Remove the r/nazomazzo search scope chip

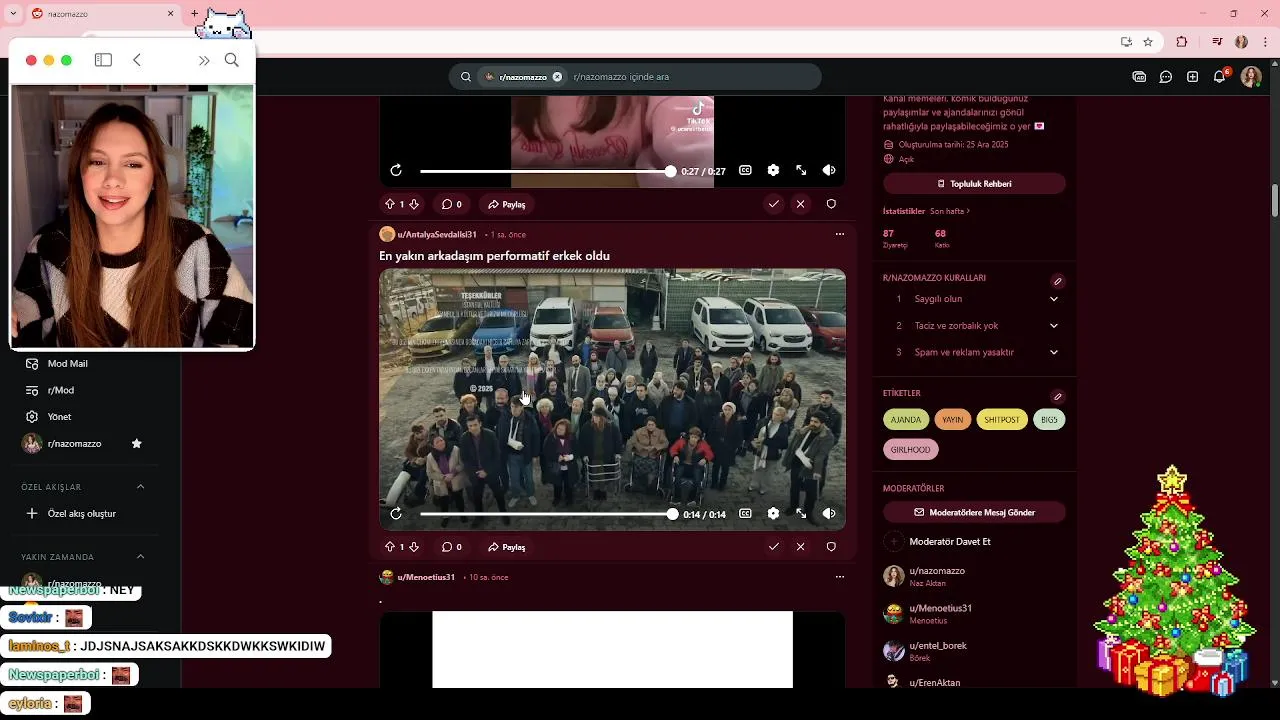pyautogui.click(x=557, y=77)
